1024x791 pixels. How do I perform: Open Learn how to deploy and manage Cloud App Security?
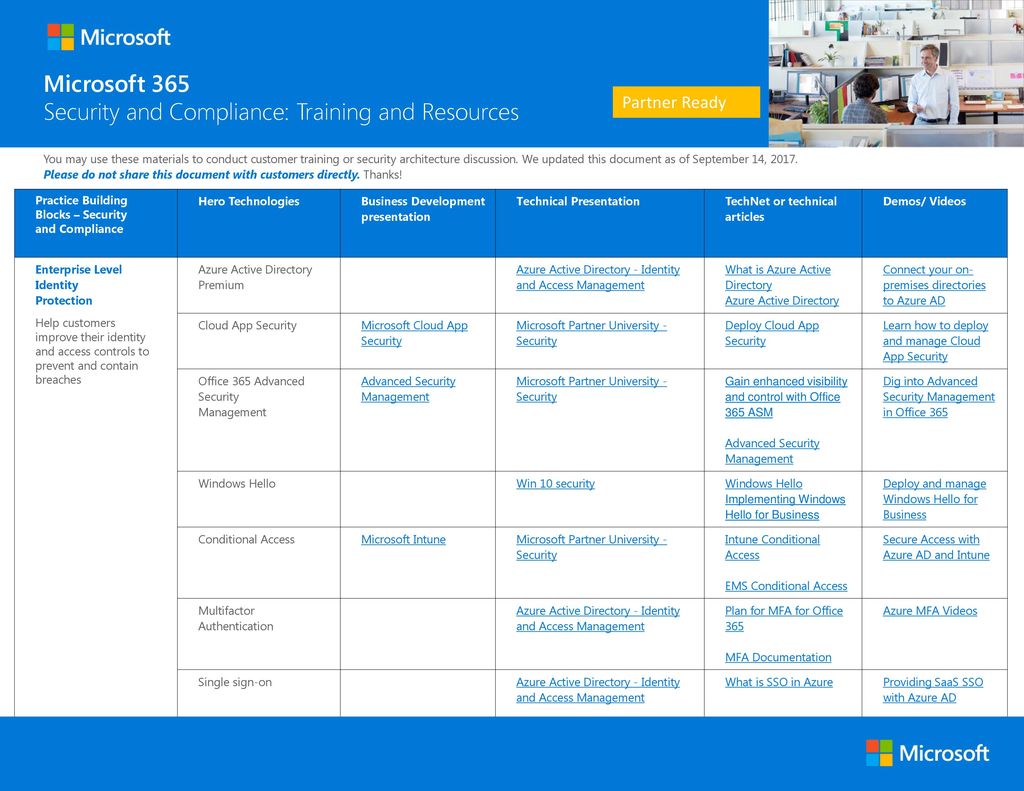tap(935, 341)
